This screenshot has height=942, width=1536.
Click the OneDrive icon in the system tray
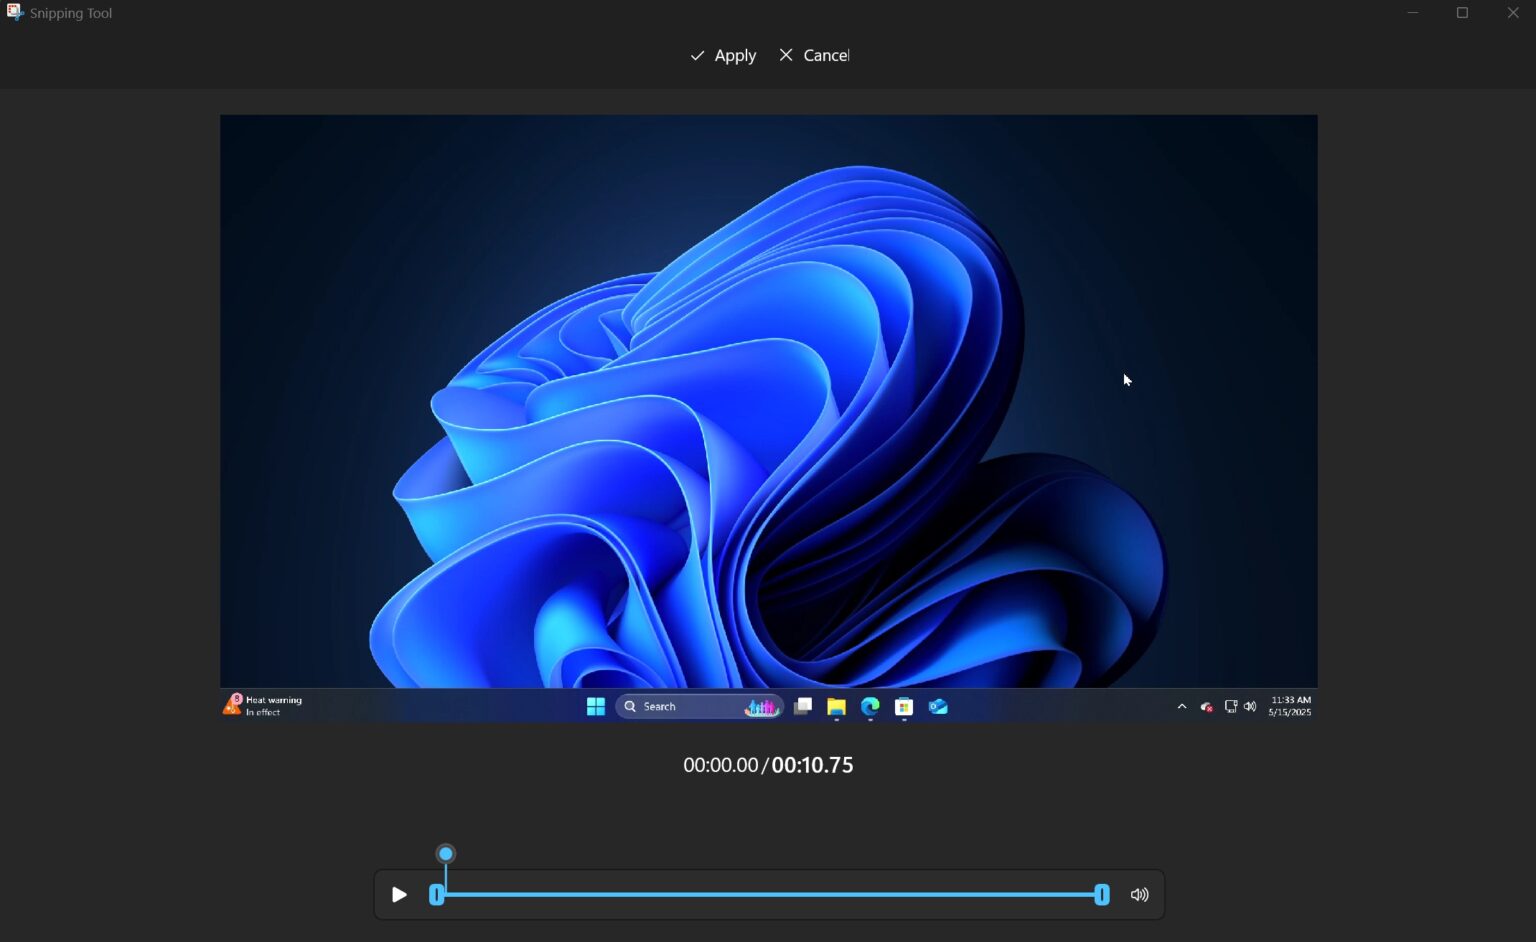tap(1208, 706)
